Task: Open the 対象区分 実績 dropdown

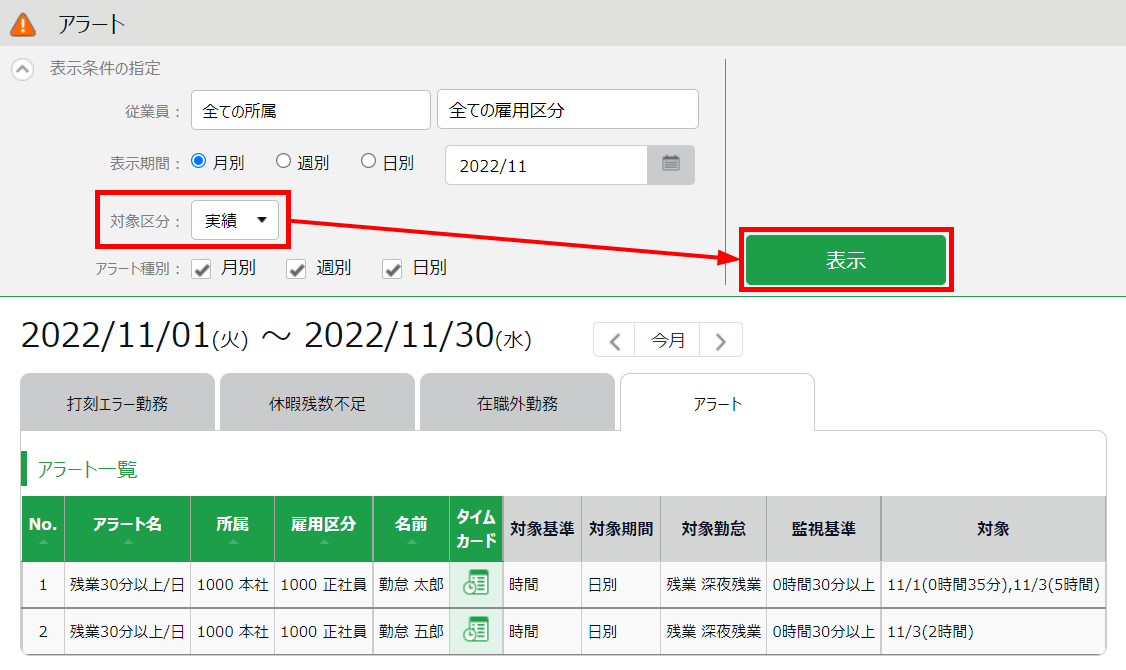Action: point(235,221)
